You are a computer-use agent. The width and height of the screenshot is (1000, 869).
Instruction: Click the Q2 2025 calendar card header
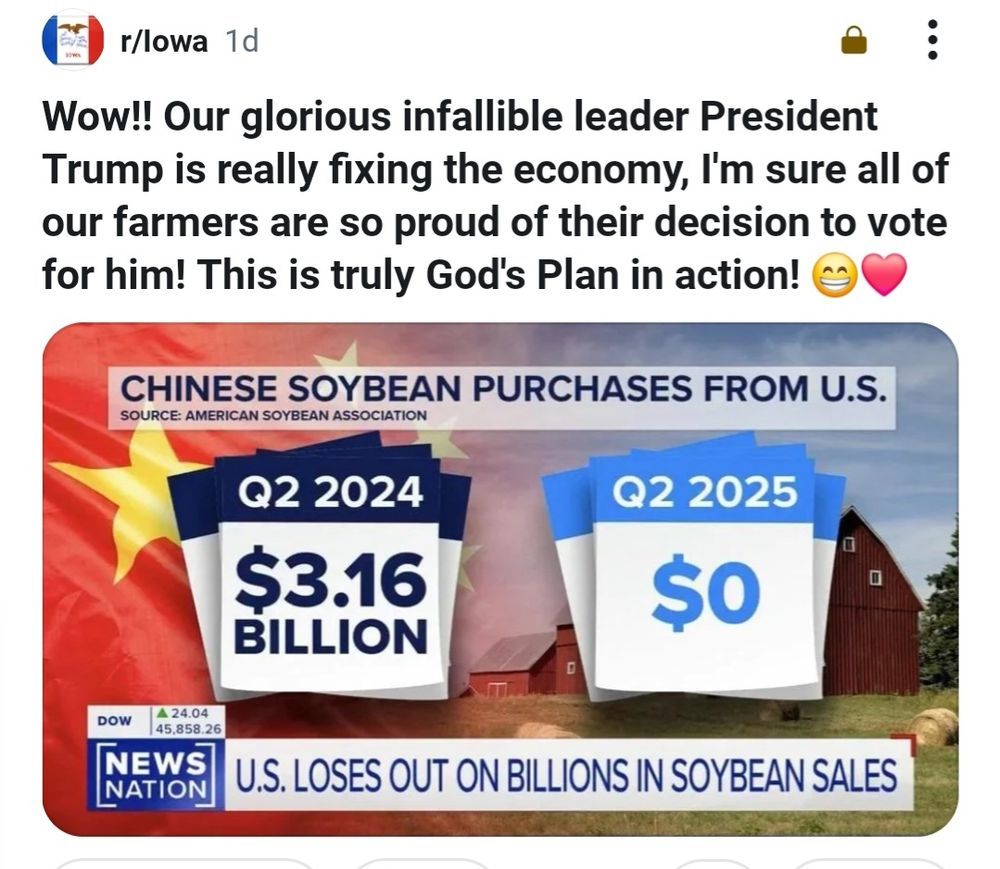(x=704, y=492)
